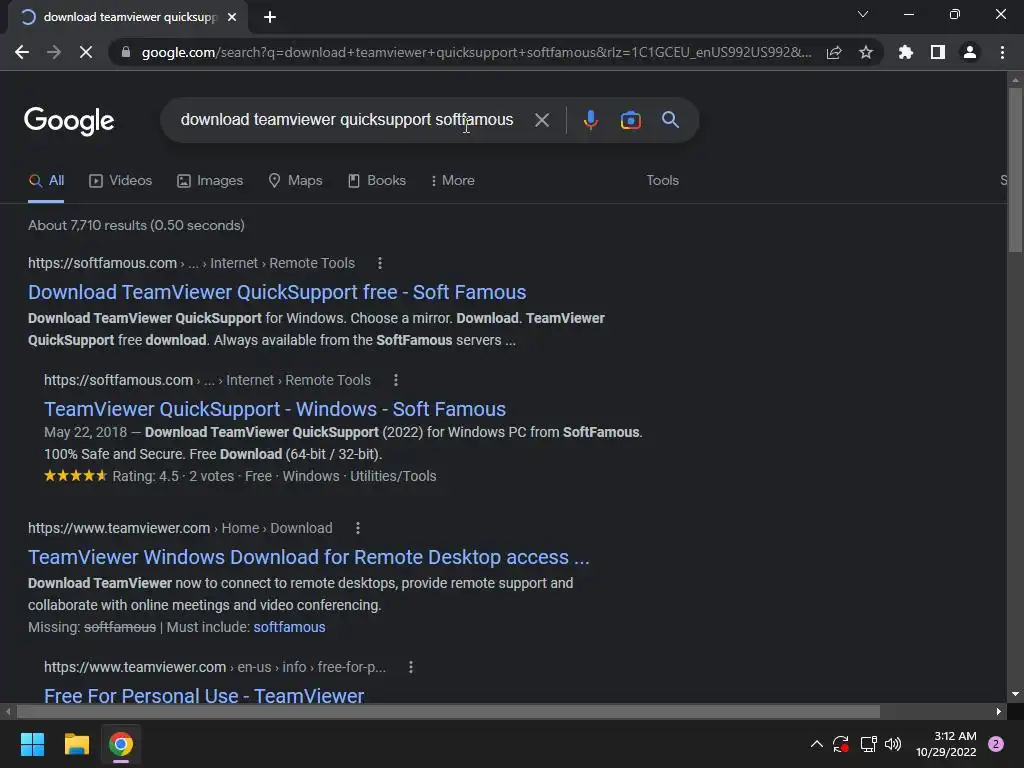Open search Tools options

pos(662,180)
